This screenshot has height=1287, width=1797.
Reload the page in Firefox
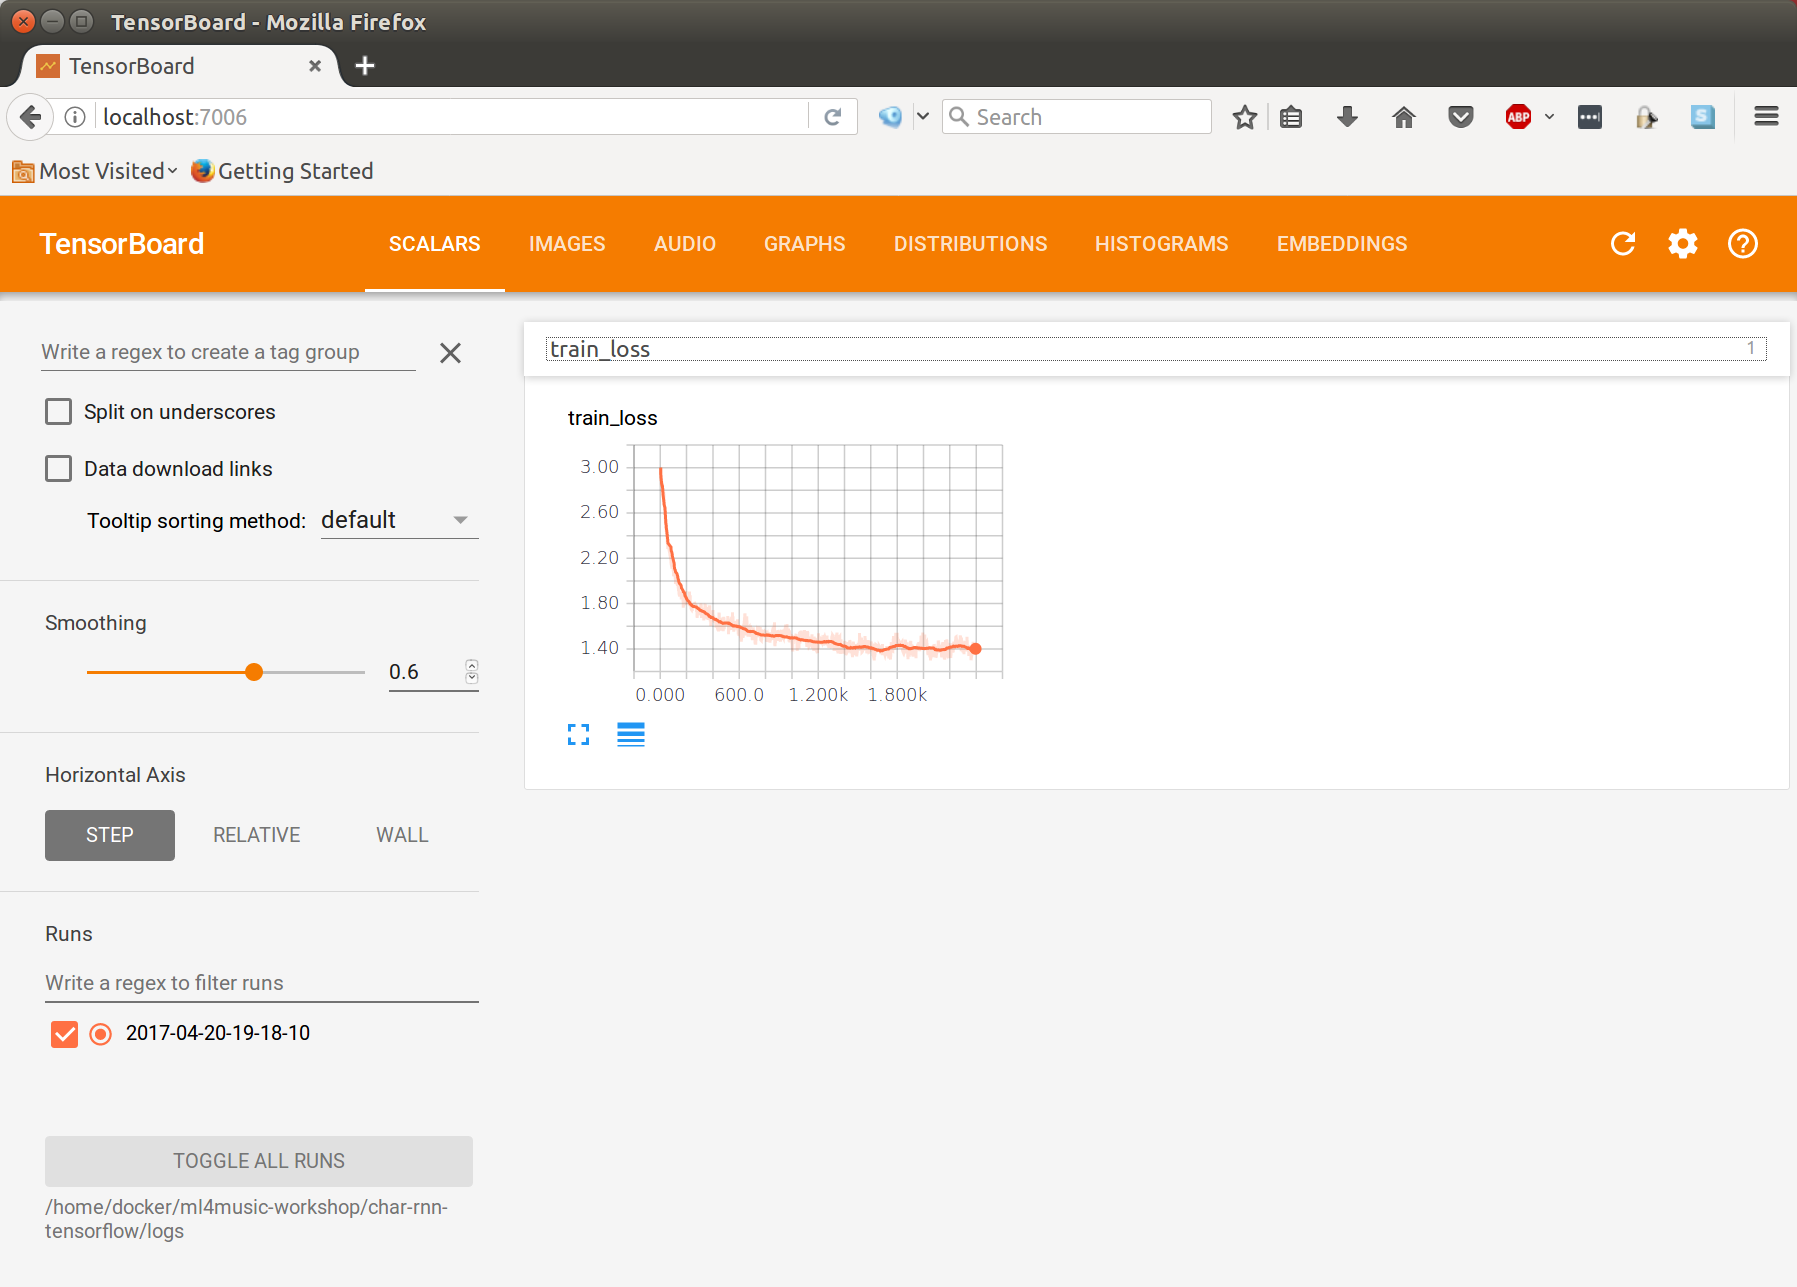832,117
